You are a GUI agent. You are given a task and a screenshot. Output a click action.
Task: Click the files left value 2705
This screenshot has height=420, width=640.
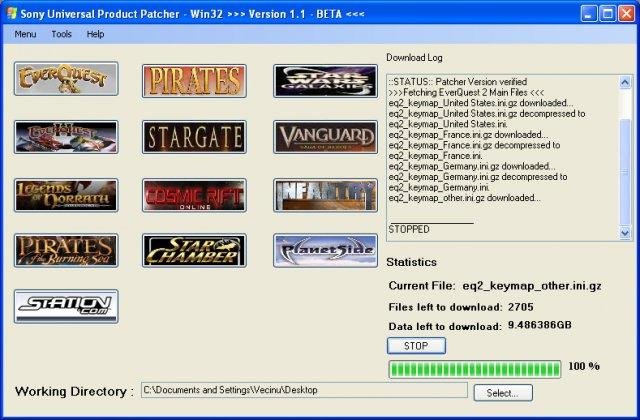[521, 307]
